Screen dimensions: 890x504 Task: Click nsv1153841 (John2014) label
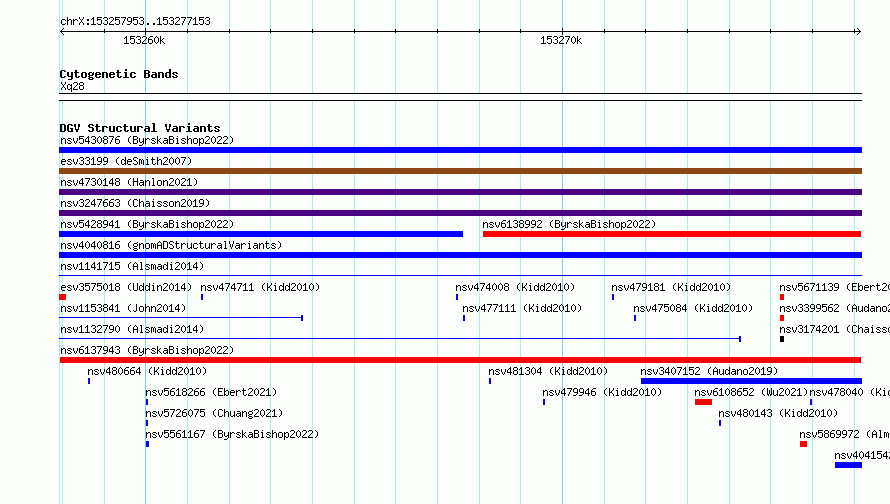(123, 308)
